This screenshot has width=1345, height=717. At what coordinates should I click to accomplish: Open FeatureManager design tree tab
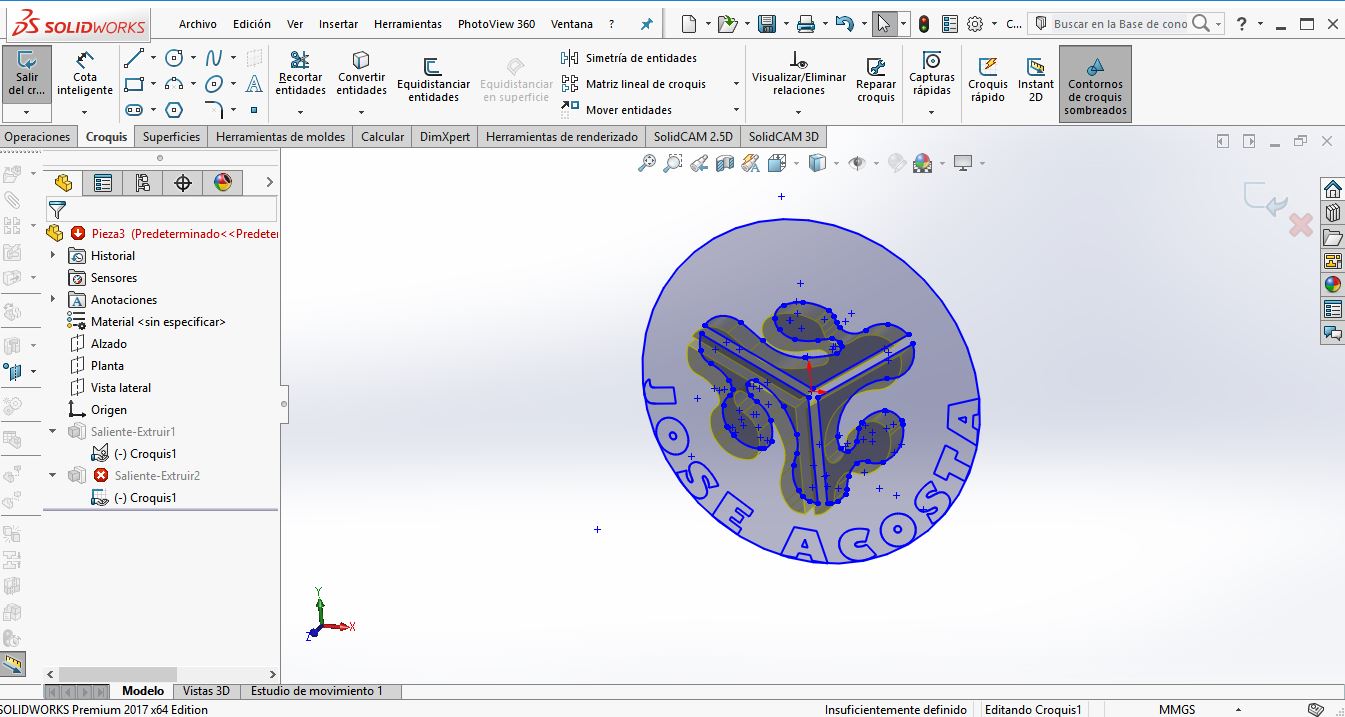[x=63, y=182]
